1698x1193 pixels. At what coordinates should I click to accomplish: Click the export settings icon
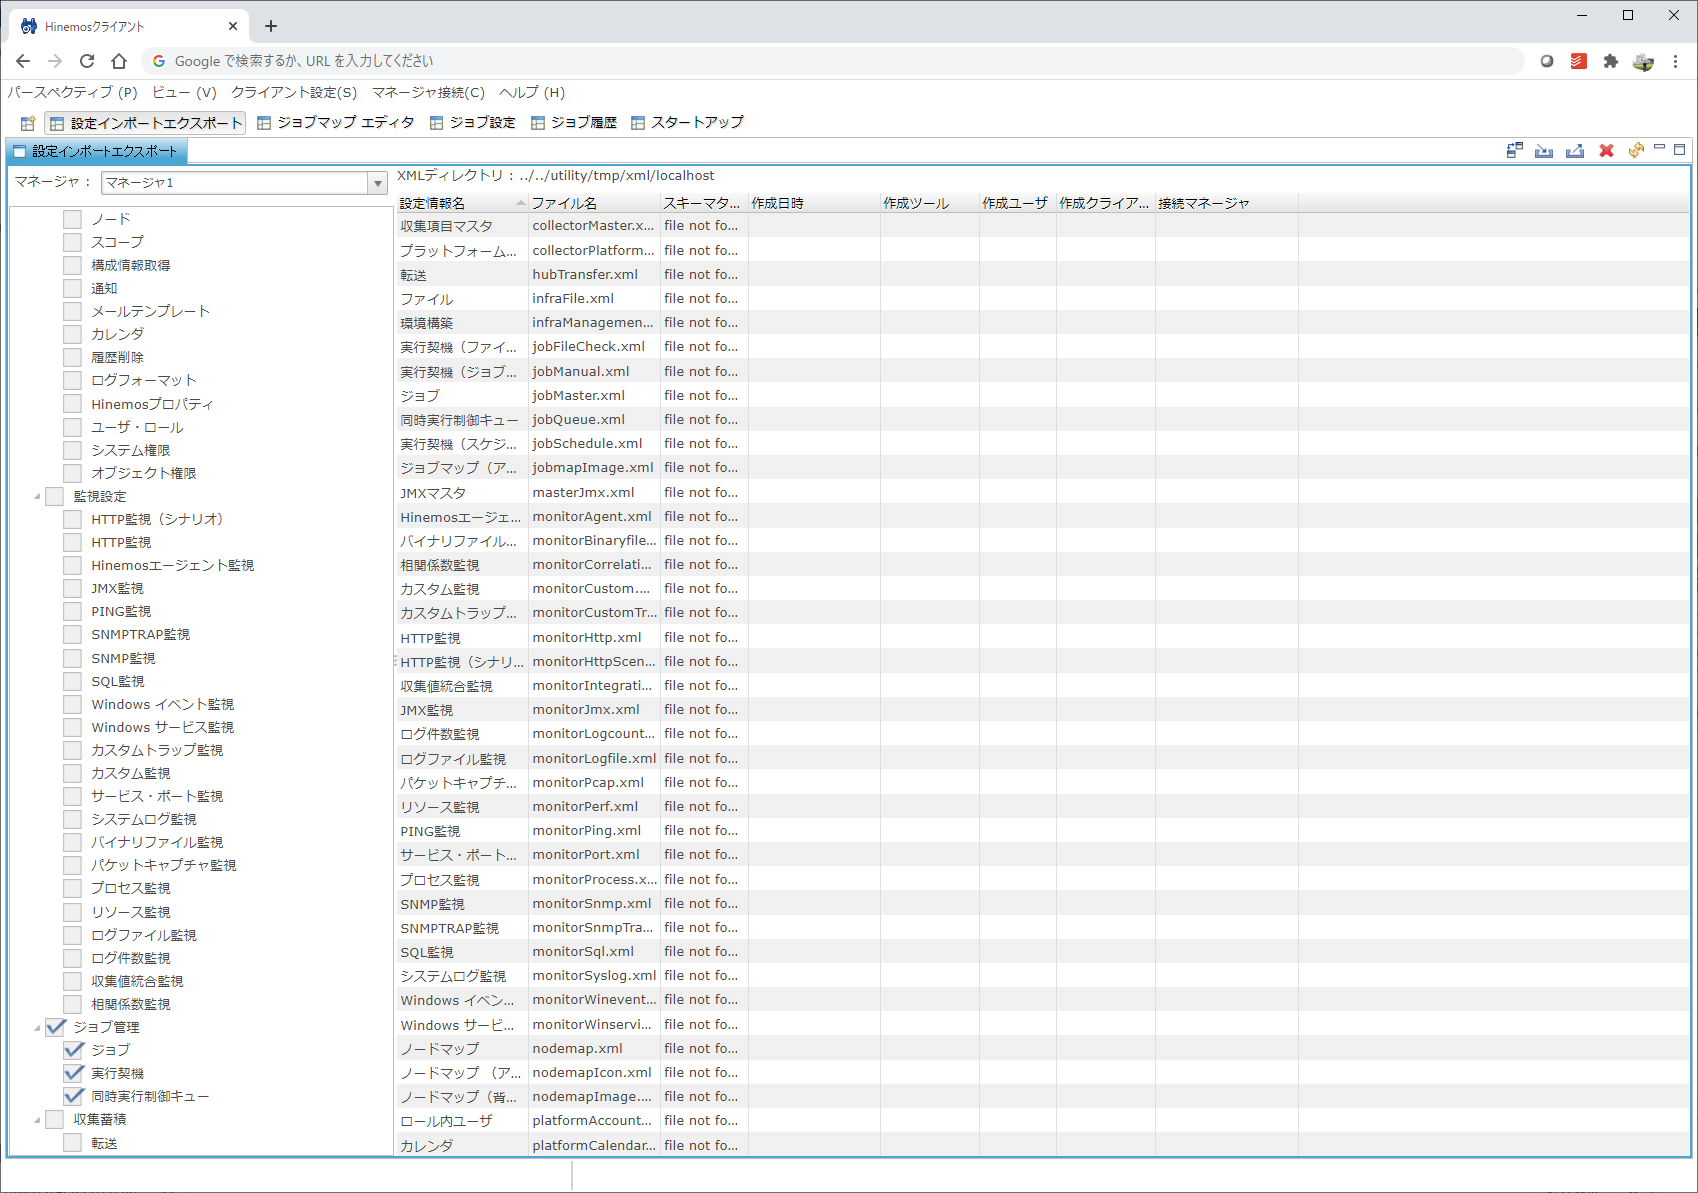1575,150
